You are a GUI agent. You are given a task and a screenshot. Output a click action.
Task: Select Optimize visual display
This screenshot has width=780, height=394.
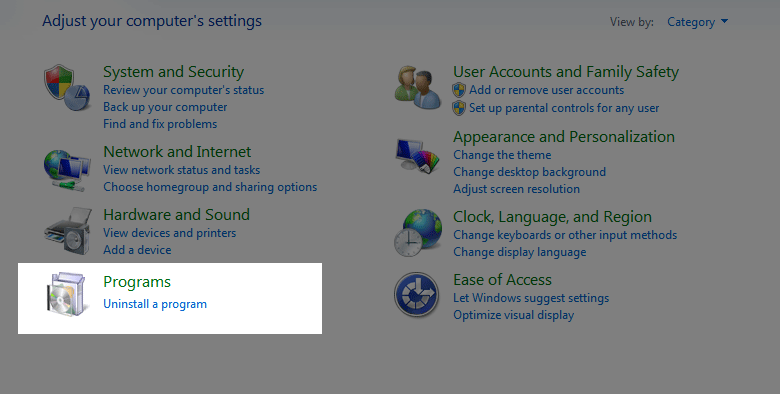click(x=513, y=315)
